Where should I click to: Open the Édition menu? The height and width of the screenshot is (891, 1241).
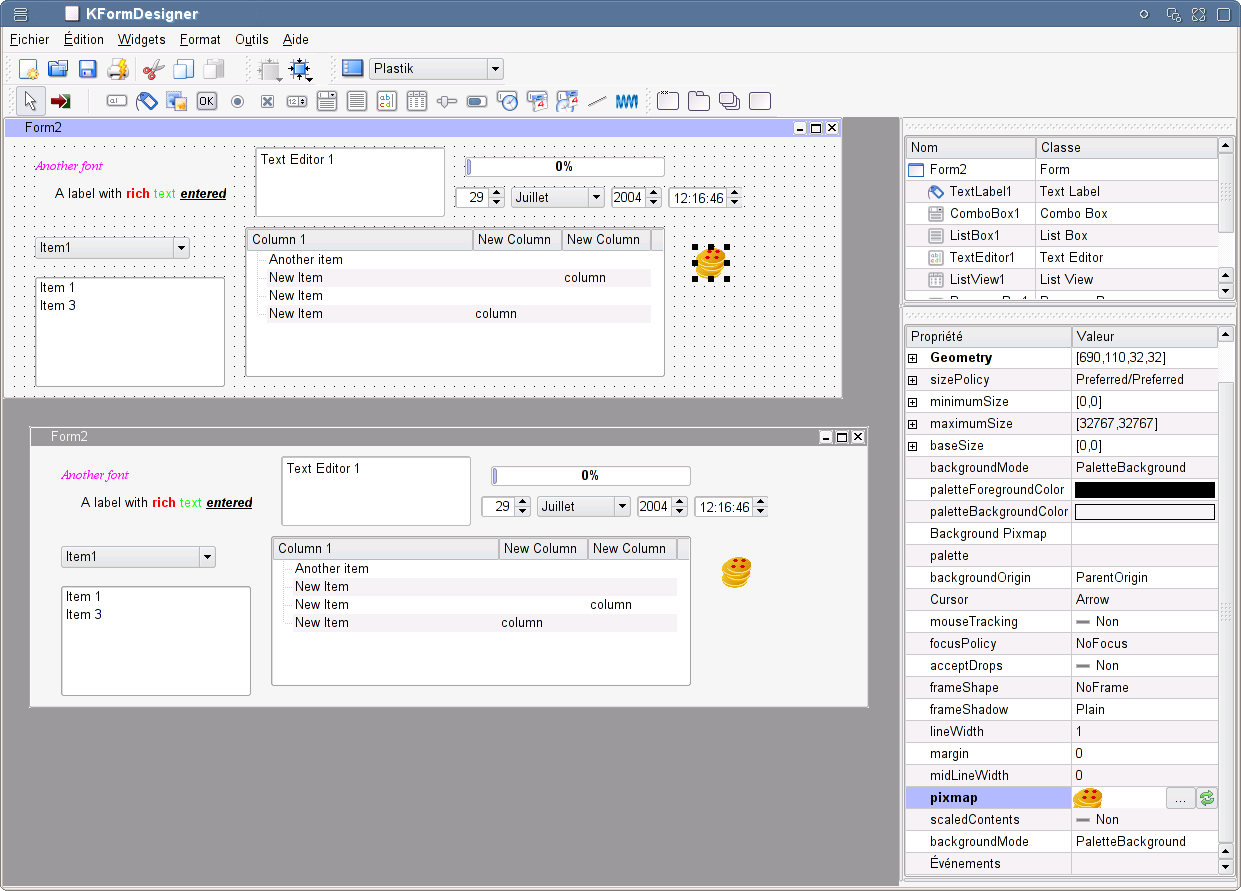pos(83,39)
